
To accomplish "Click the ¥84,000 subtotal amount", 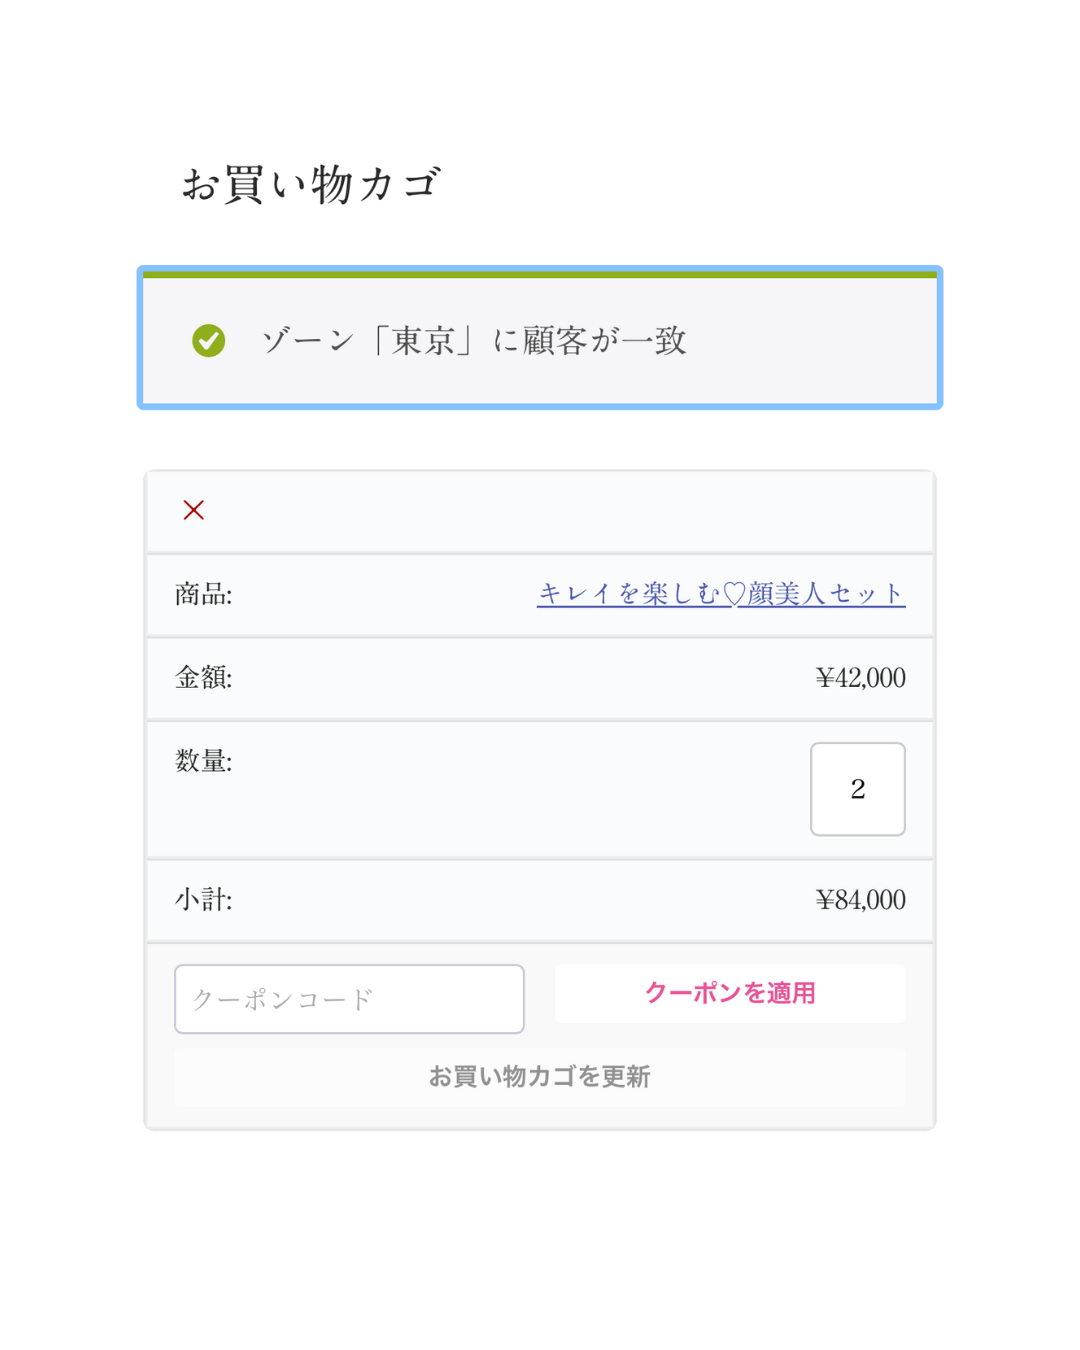I will [x=860, y=900].
